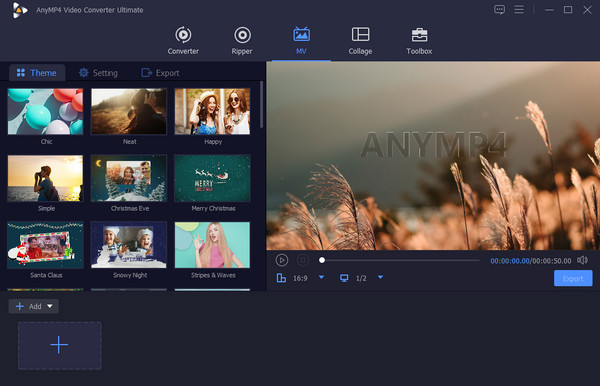This screenshot has width=600, height=386.
Task: Play the preview video
Action: coord(282,261)
